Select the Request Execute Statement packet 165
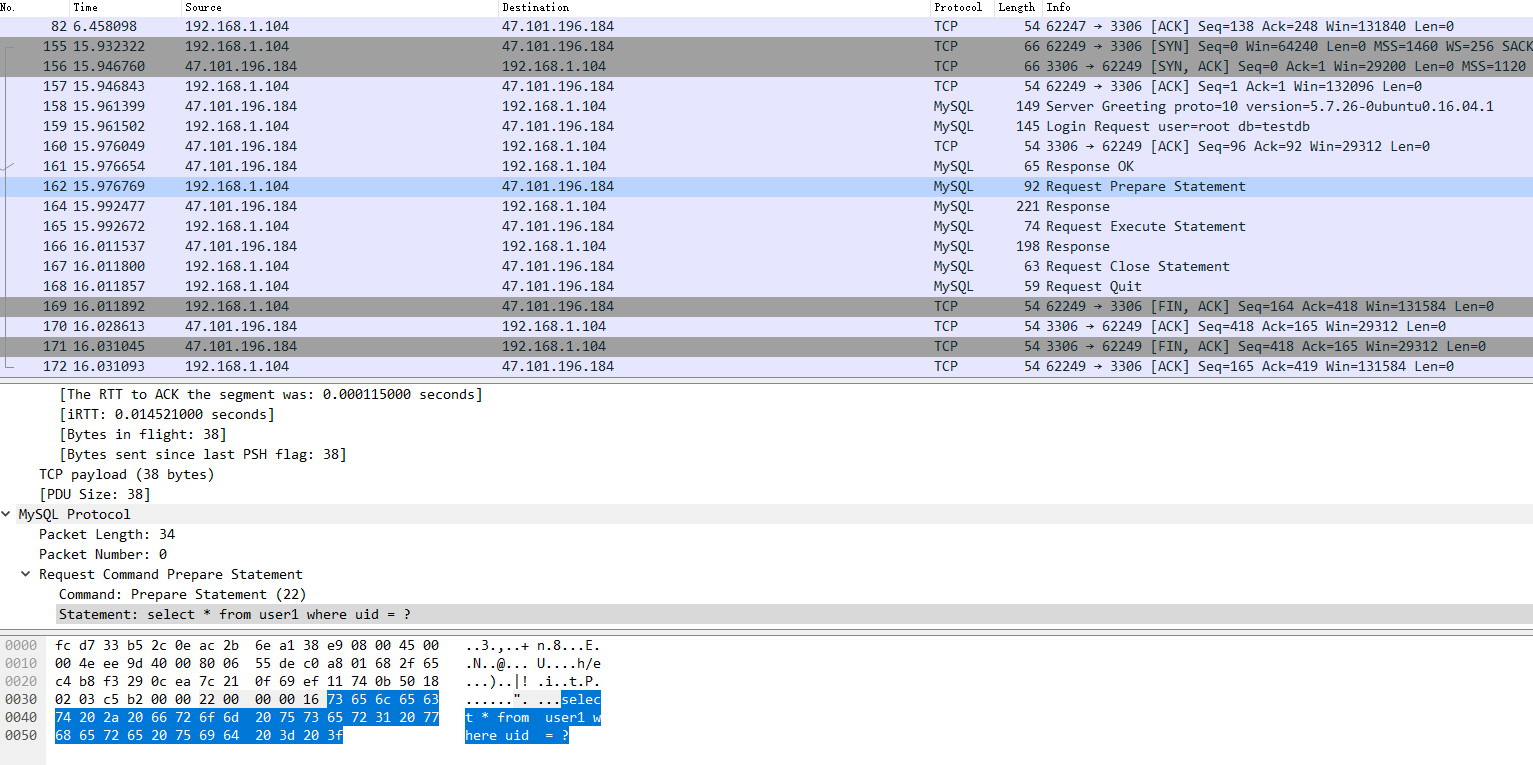 click(x=766, y=226)
